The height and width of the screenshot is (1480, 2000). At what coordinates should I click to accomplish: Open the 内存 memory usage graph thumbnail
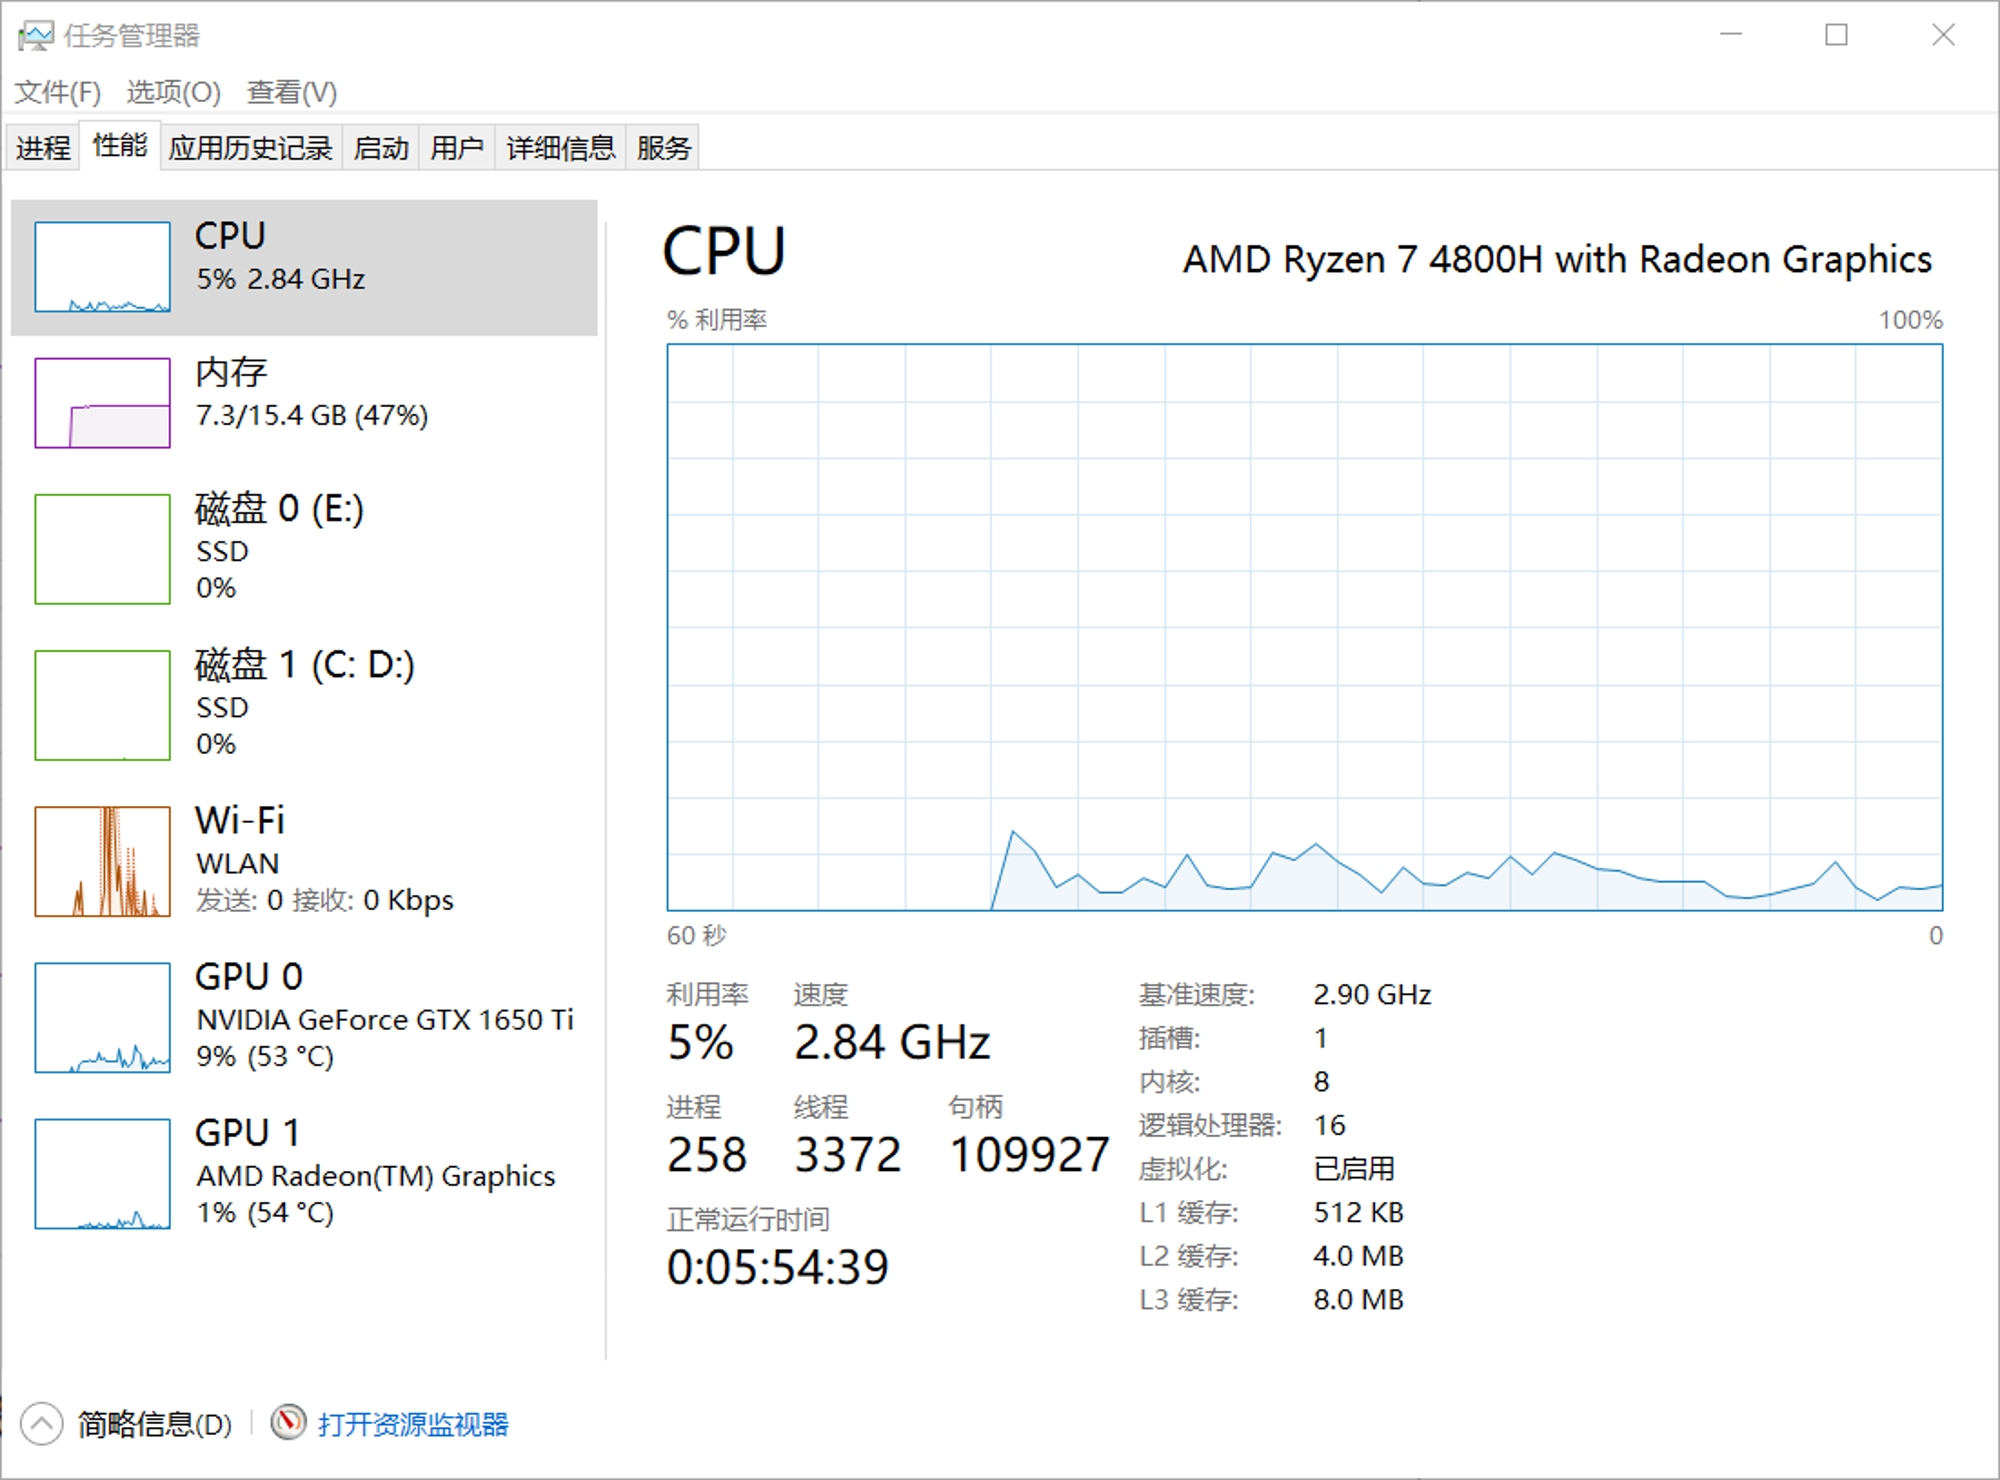102,403
